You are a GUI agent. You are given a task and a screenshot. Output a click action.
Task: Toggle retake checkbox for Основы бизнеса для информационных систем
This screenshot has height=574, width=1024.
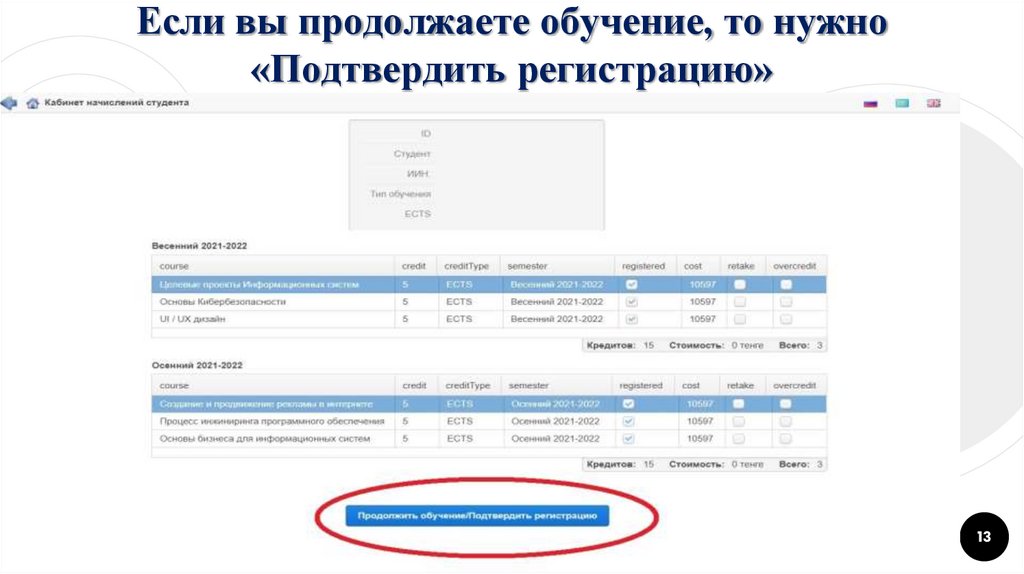739,439
